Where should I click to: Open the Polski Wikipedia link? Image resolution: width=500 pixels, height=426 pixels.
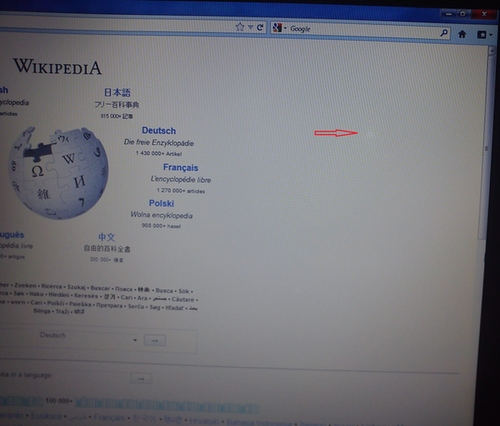pyautogui.click(x=161, y=203)
